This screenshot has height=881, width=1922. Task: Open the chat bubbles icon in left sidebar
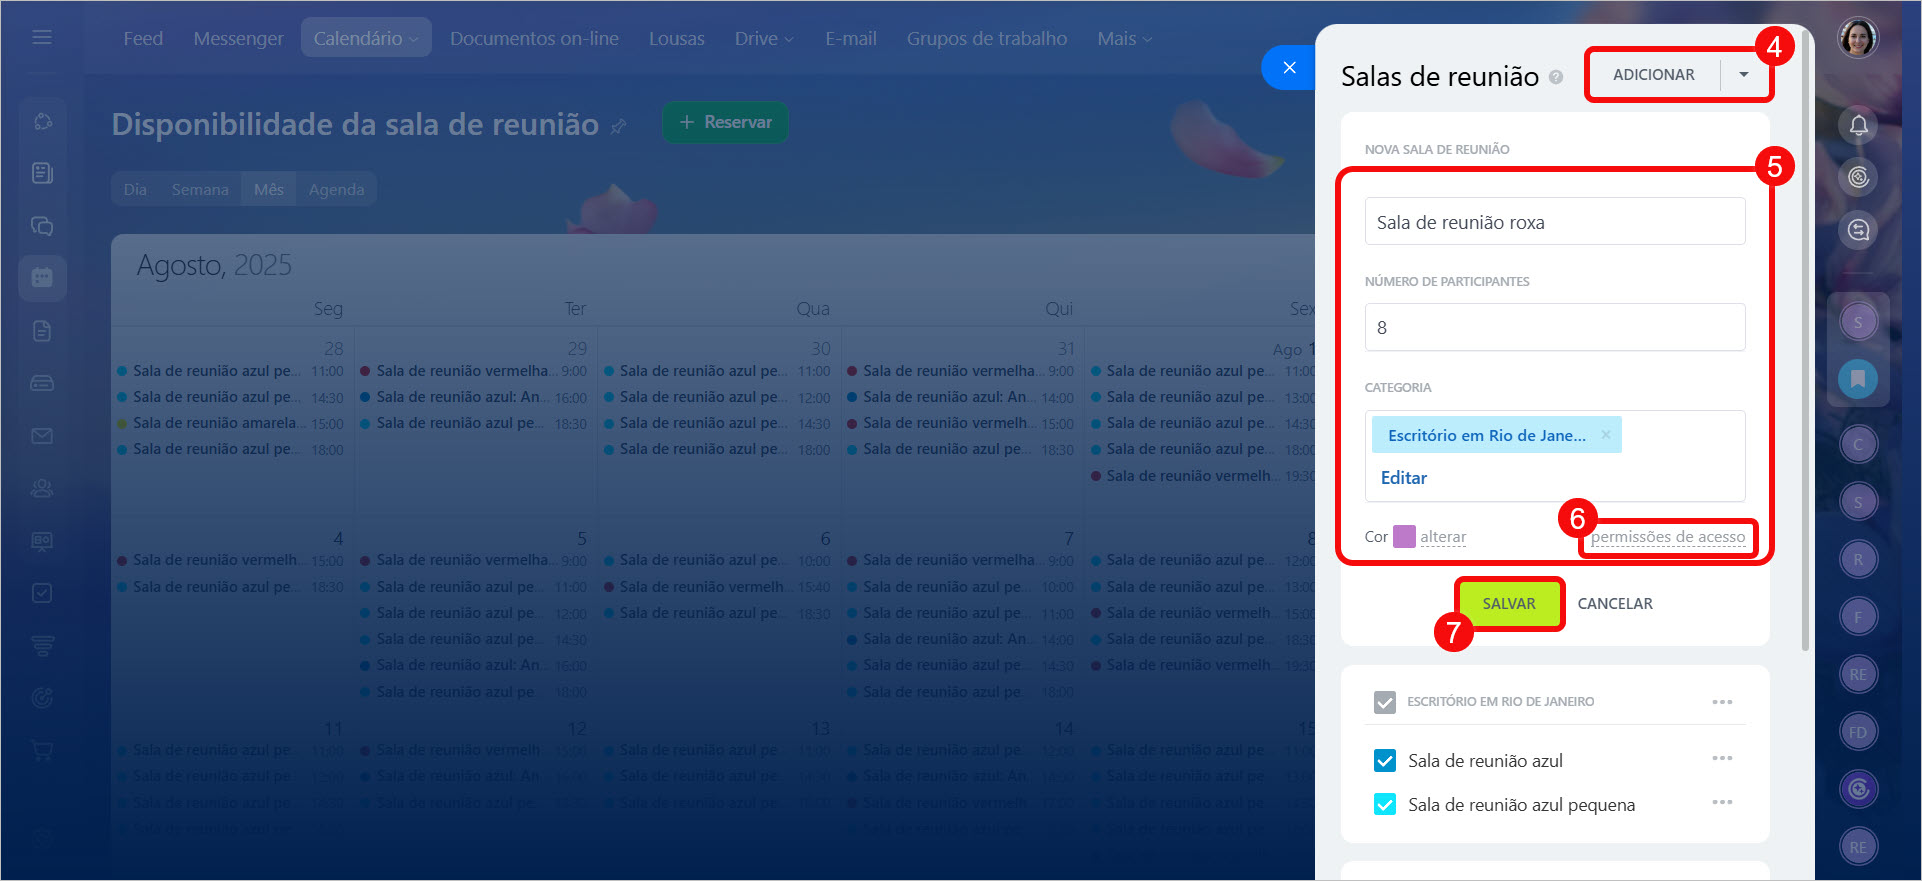[x=42, y=226]
